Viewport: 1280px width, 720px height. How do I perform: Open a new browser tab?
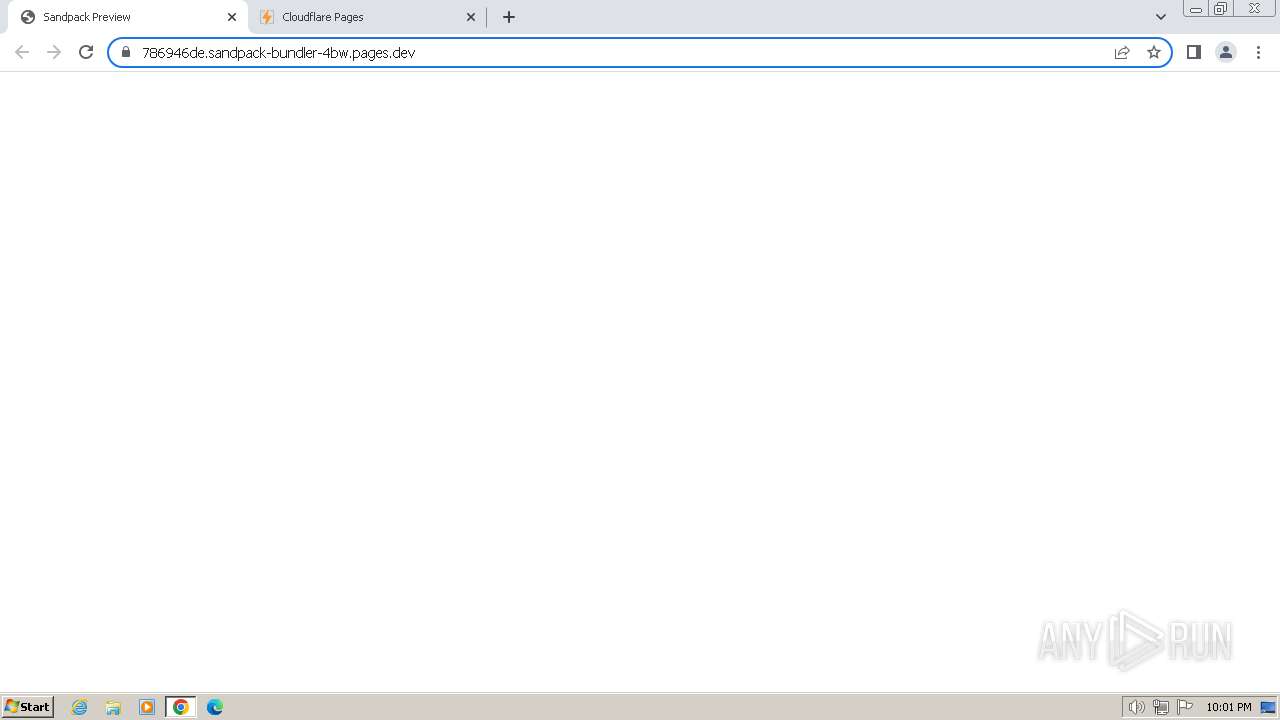coord(509,17)
